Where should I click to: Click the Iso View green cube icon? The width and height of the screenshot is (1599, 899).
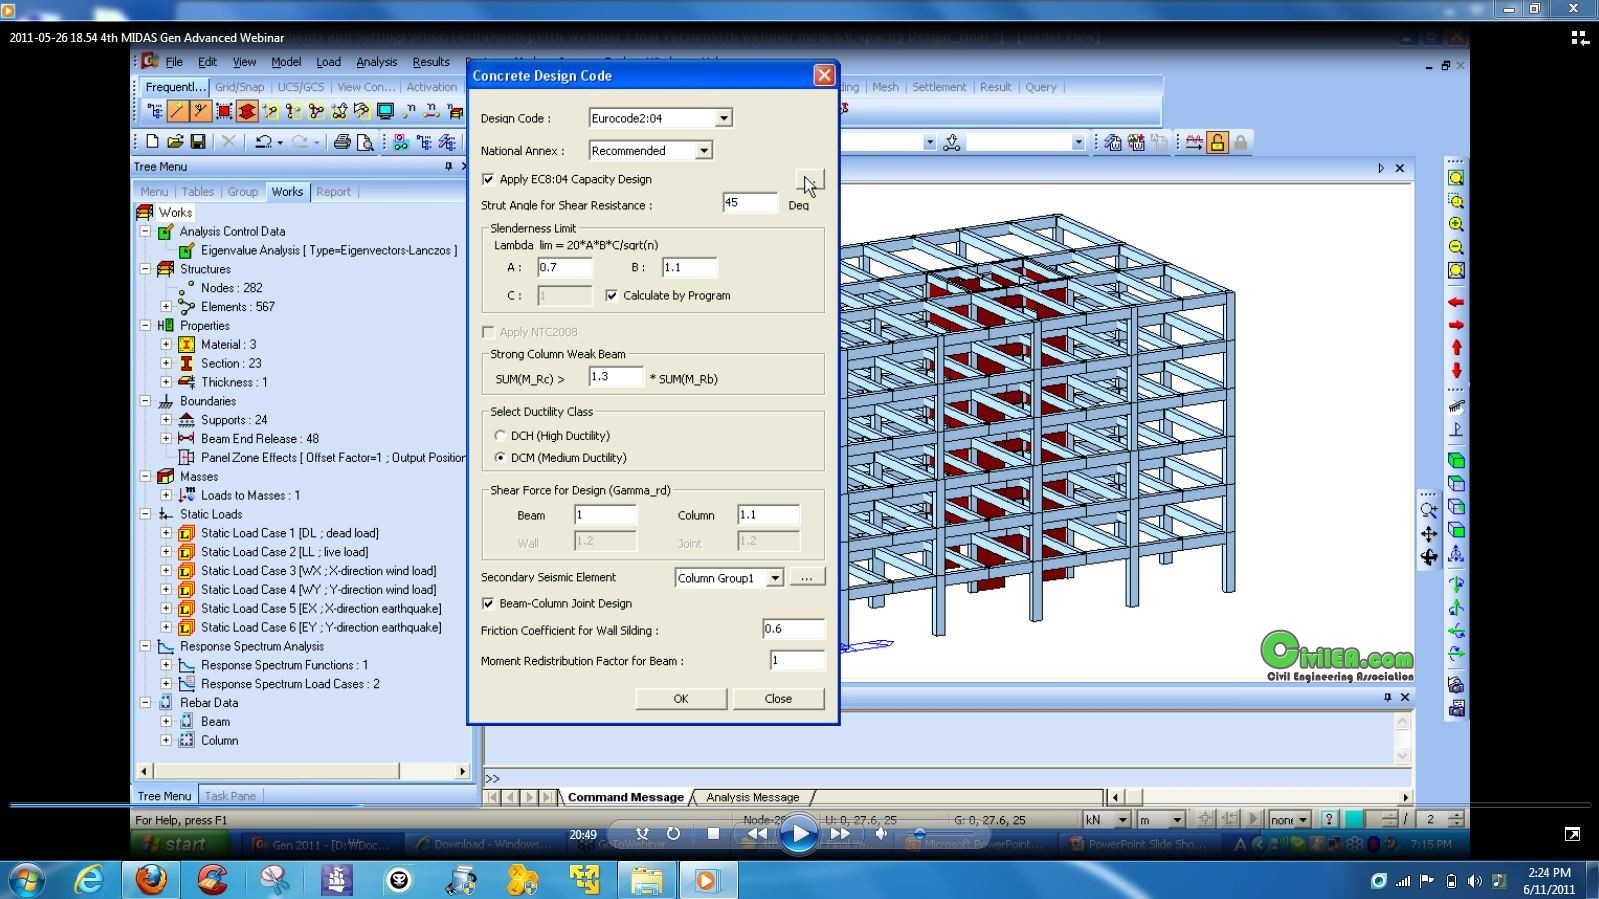click(x=1456, y=460)
